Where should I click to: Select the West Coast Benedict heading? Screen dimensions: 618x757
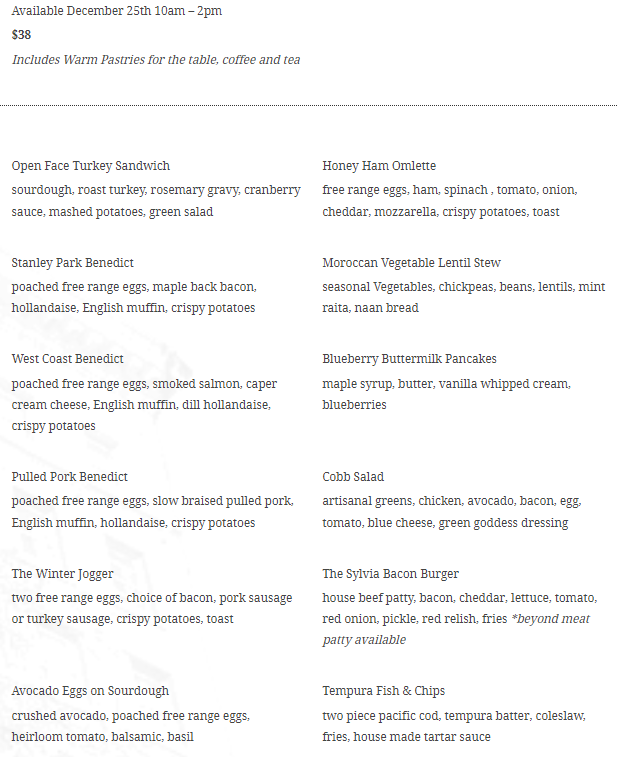tap(68, 359)
